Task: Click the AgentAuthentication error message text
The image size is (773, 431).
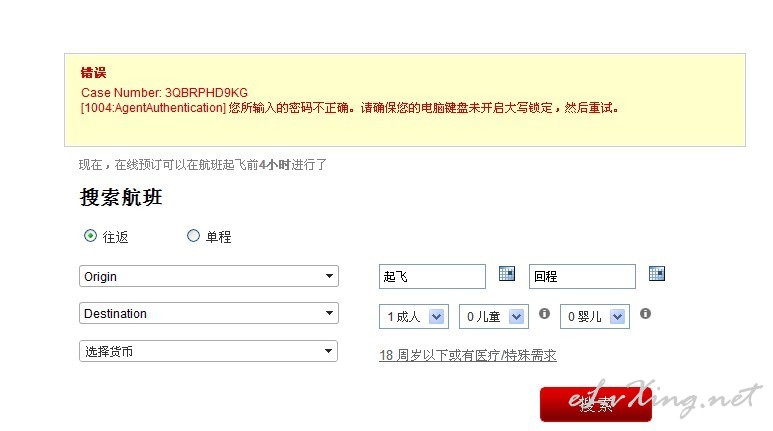Action: [x=350, y=108]
